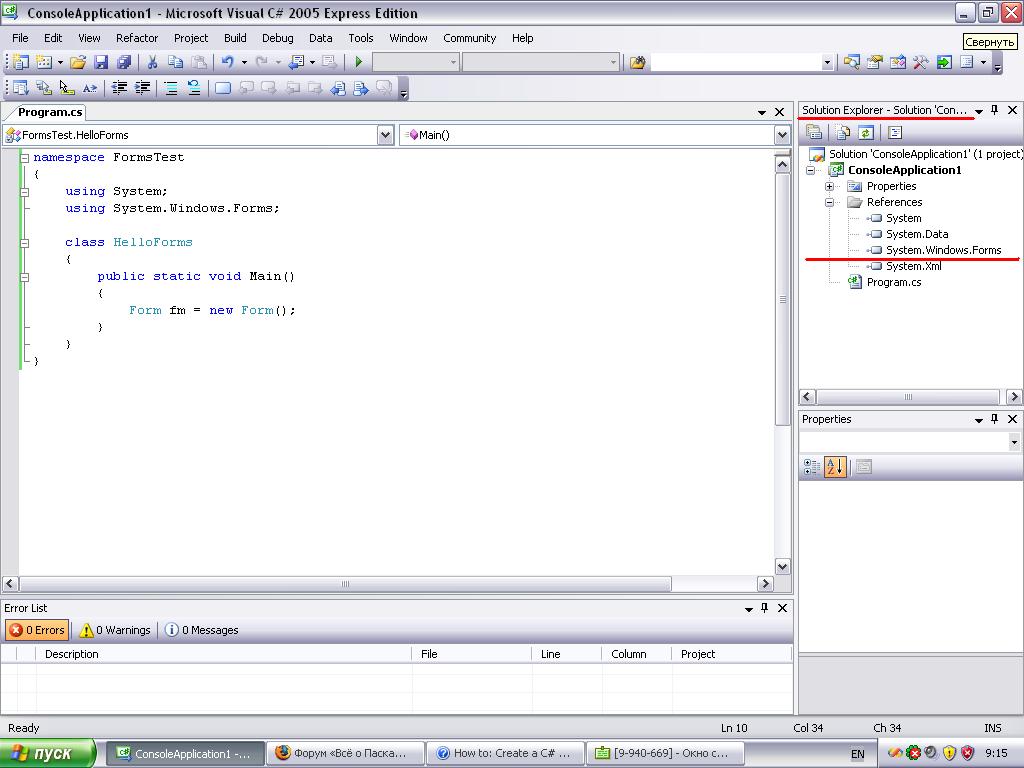The image size is (1024, 768).
Task: Open the Build menu
Action: 235,38
